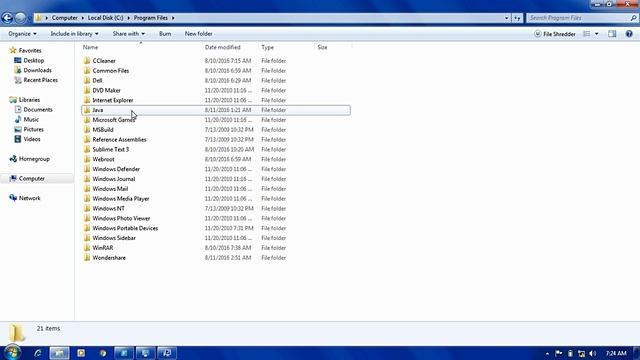Open the Documents library
Viewport: 640px width, 360px height.
[33, 109]
